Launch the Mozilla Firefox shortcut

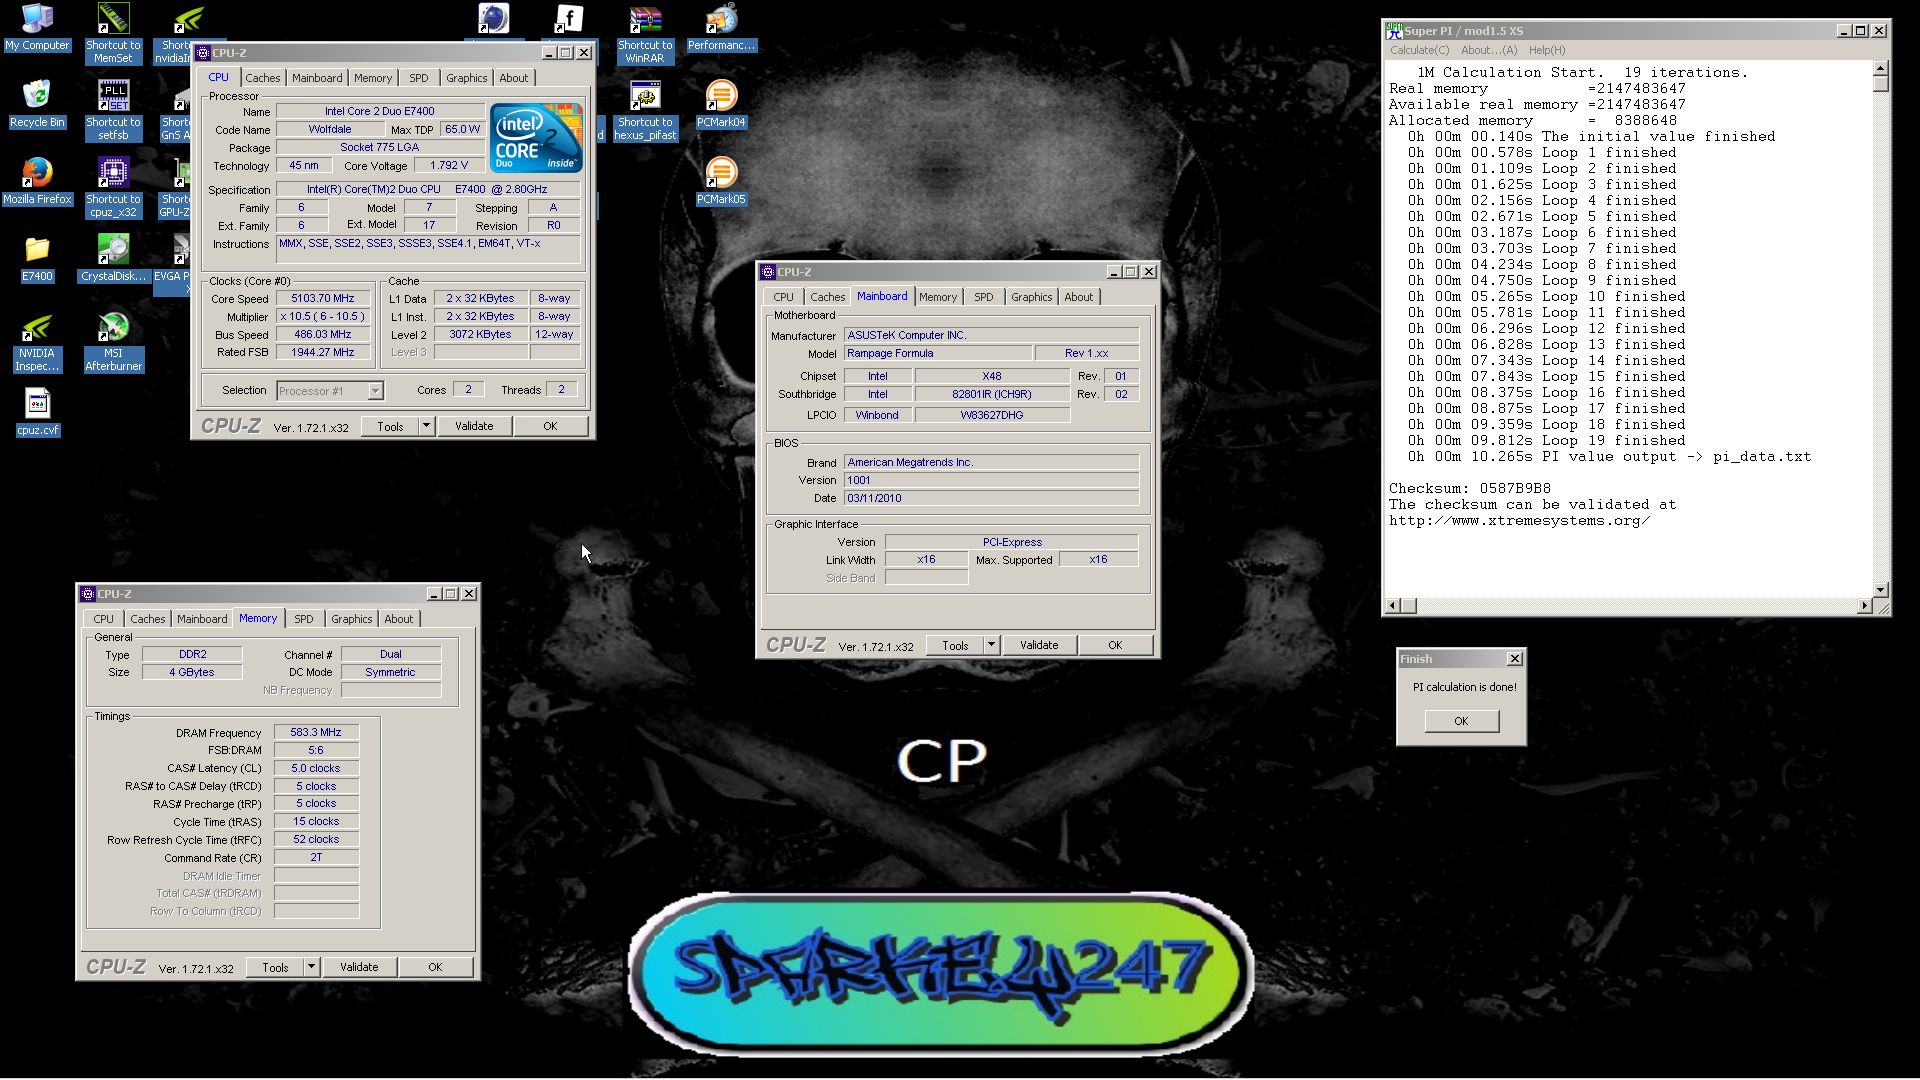(37, 181)
